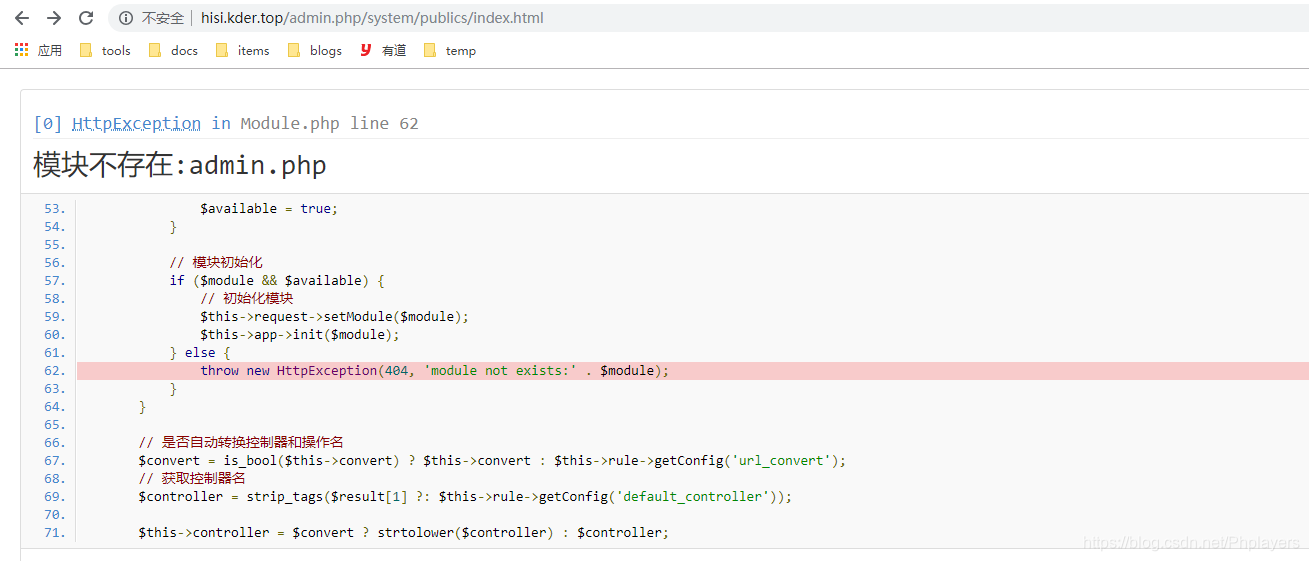This screenshot has height=561, width=1309.
Task: Click the line starting '$this->controller = $convert'
Action: coord(403,532)
